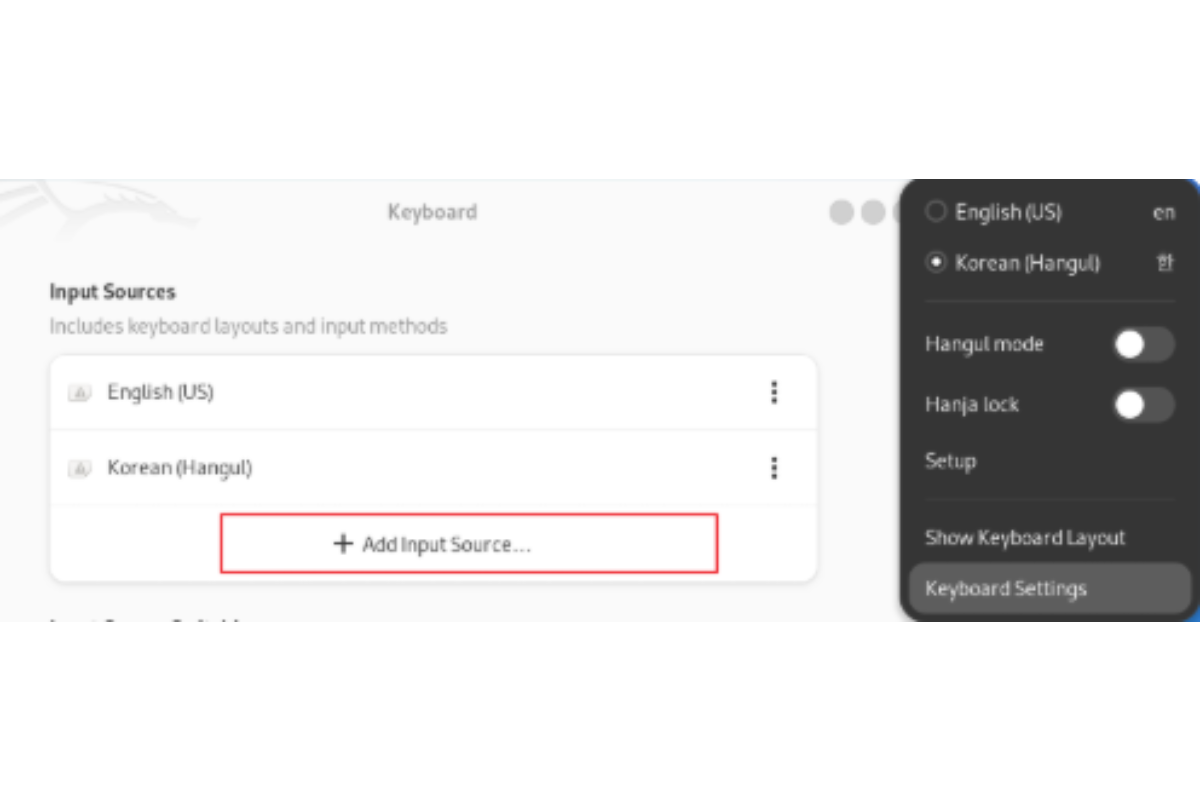Click the Keyboard window title
Viewport: 1200px width, 800px height.
point(432,212)
